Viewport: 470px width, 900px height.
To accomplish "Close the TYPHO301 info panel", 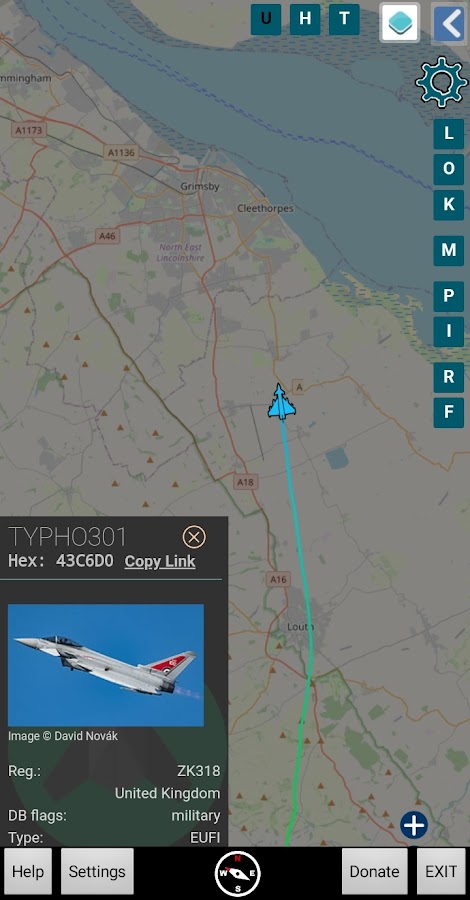I will click(x=194, y=537).
